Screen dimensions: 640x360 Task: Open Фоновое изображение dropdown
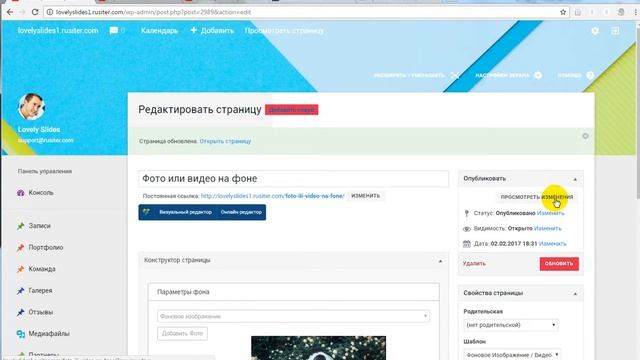point(293,316)
